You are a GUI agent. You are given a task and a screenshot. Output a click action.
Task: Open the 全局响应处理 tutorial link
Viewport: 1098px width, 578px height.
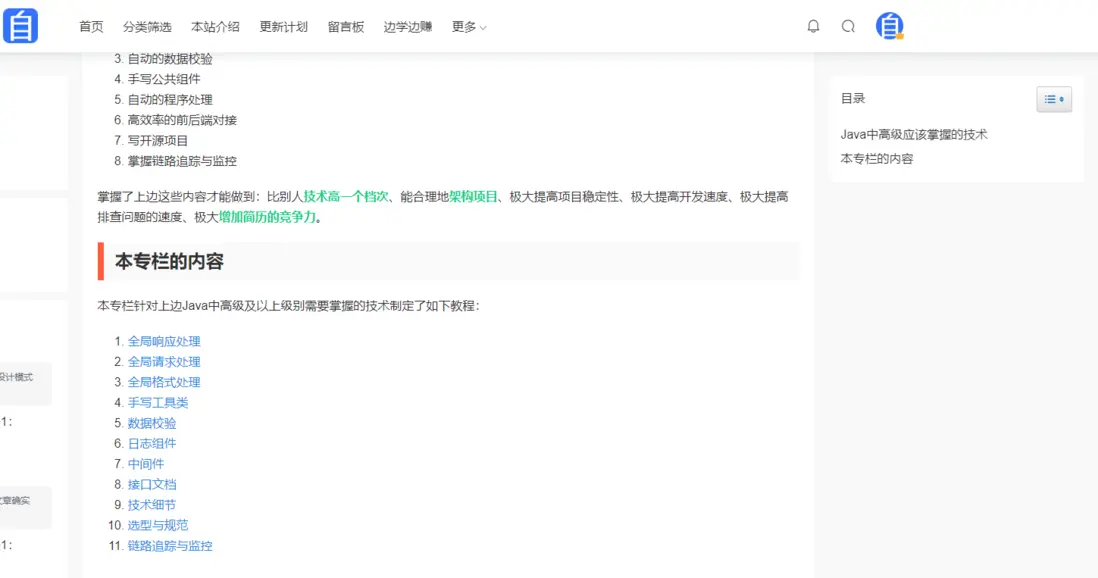[x=164, y=340]
